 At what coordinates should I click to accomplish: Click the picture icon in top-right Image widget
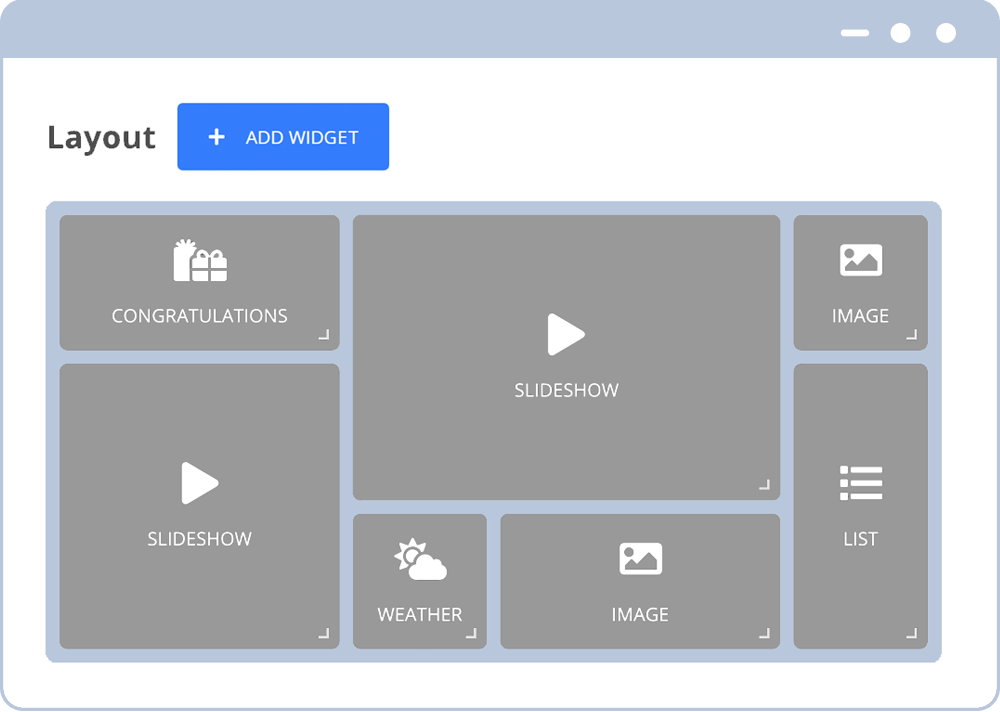(861, 260)
